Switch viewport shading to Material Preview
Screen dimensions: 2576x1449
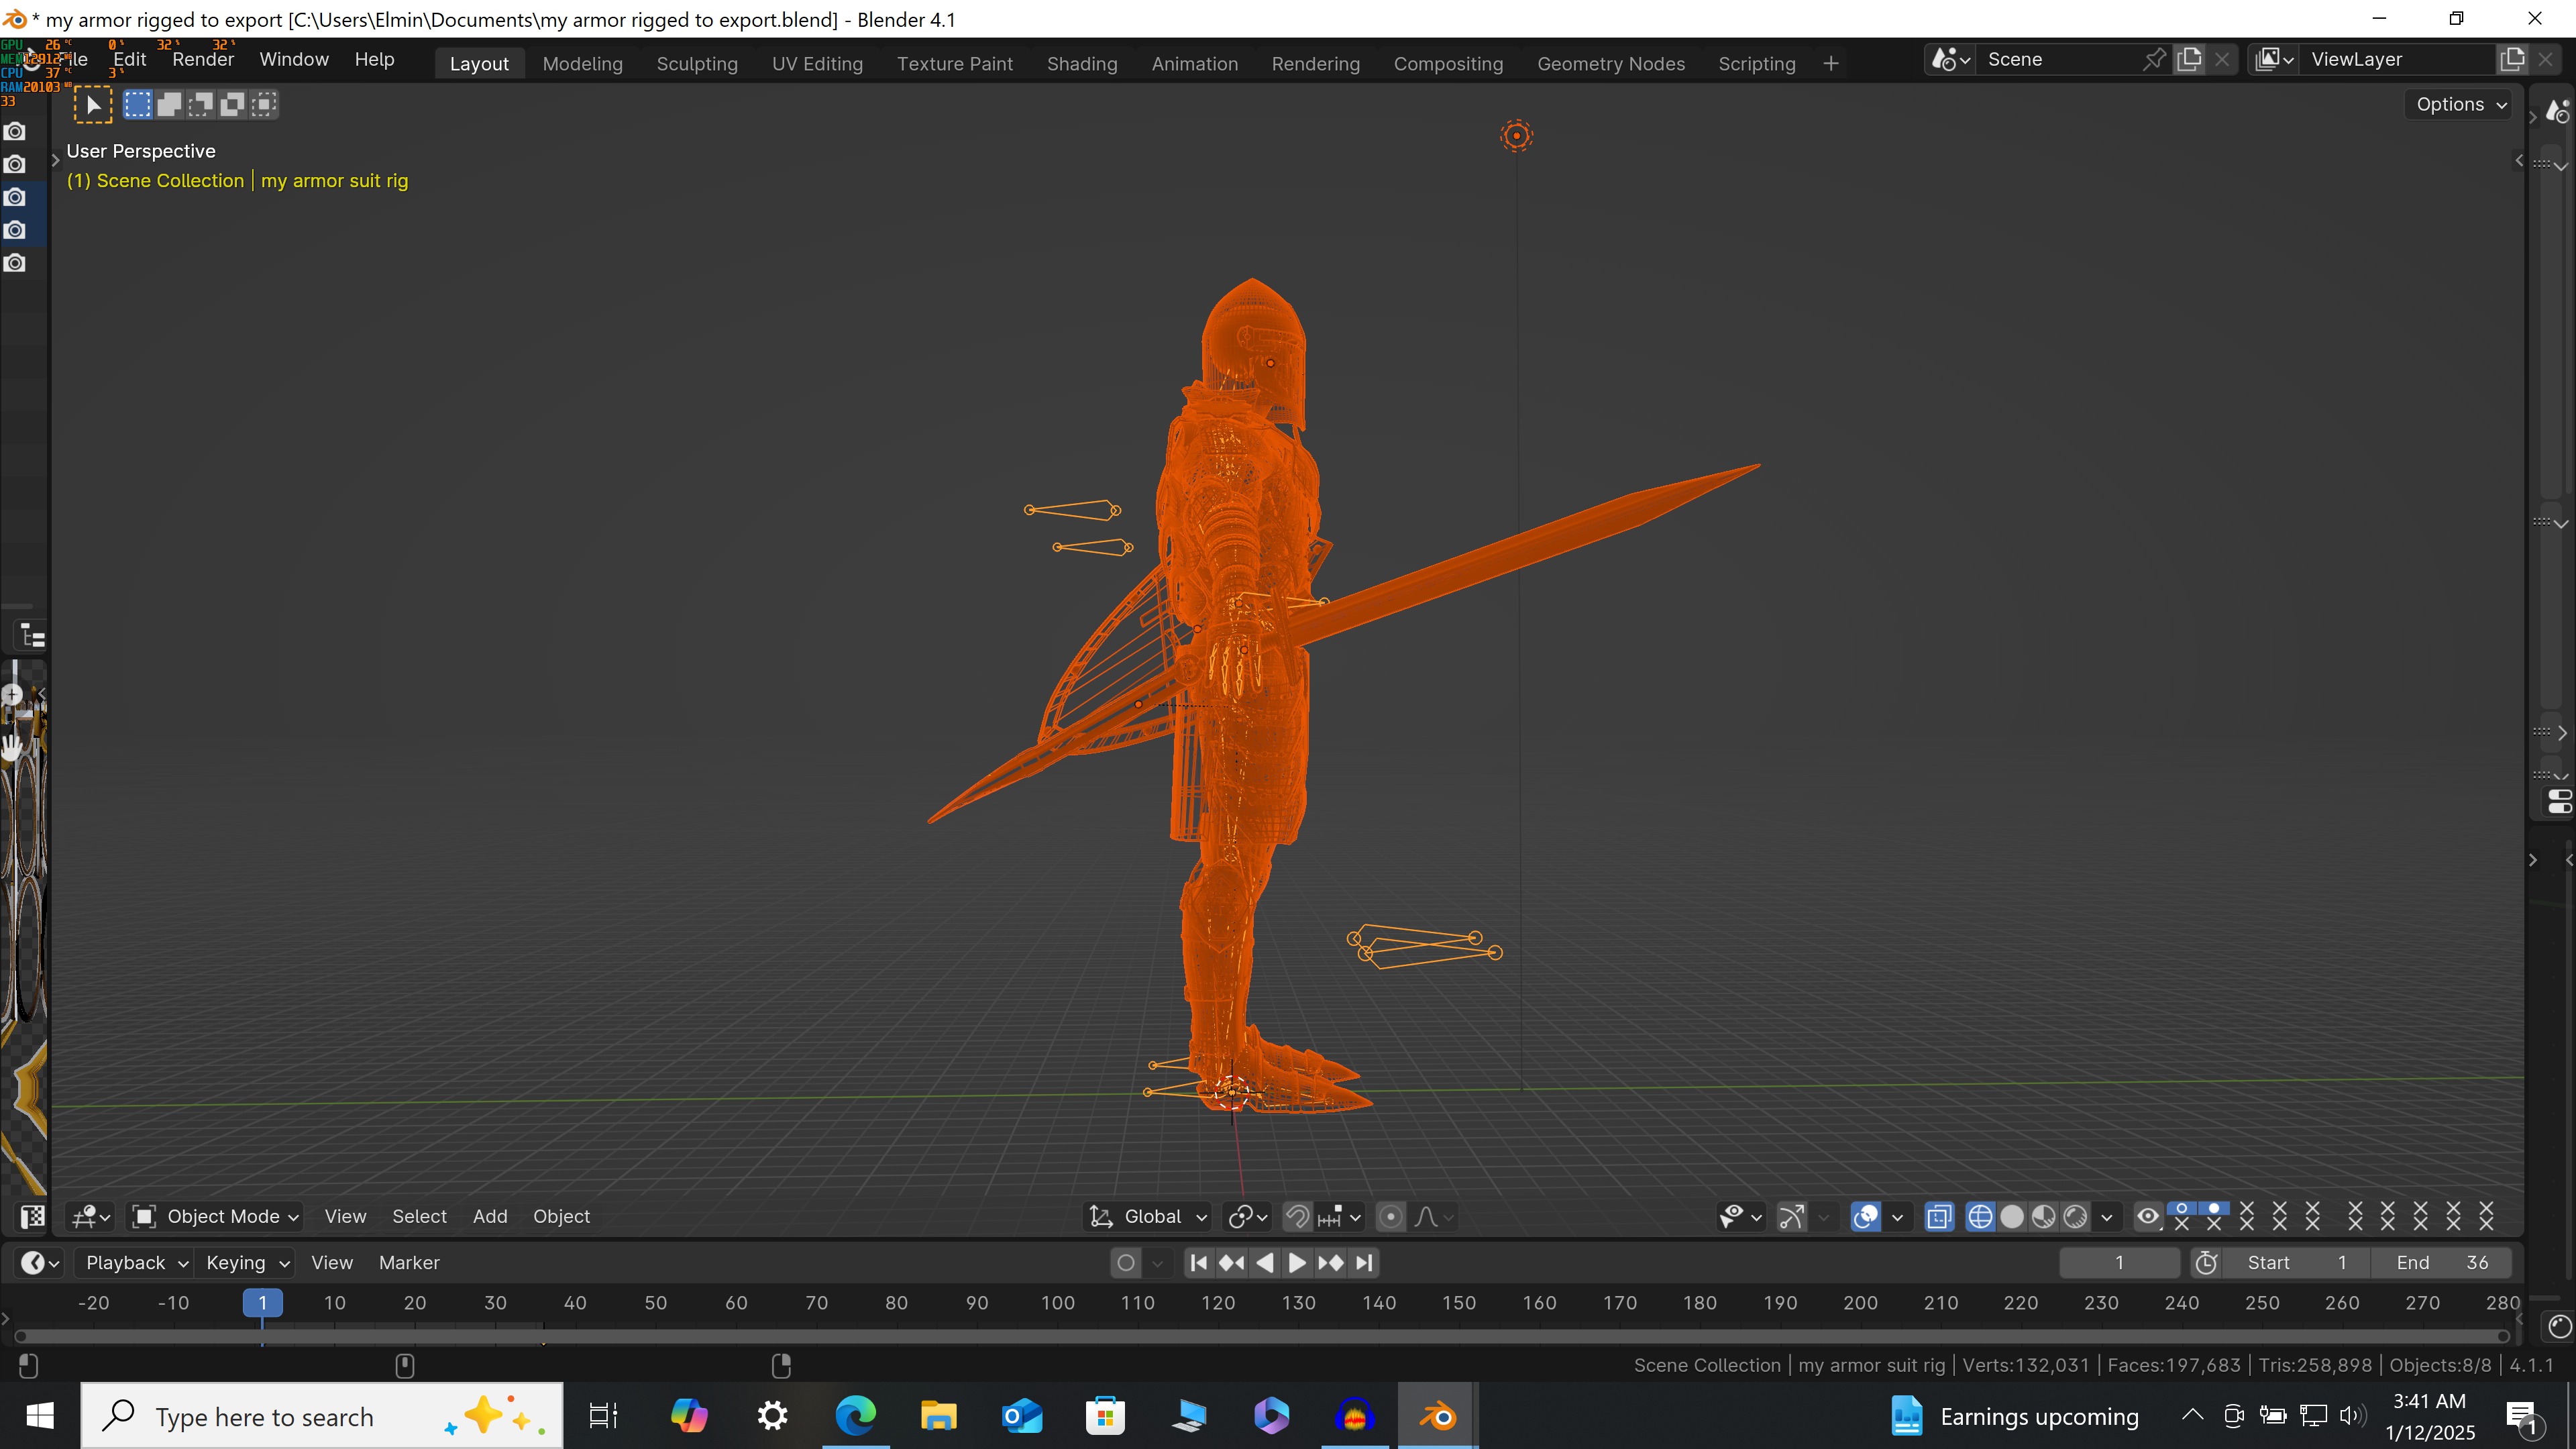2044,1216
